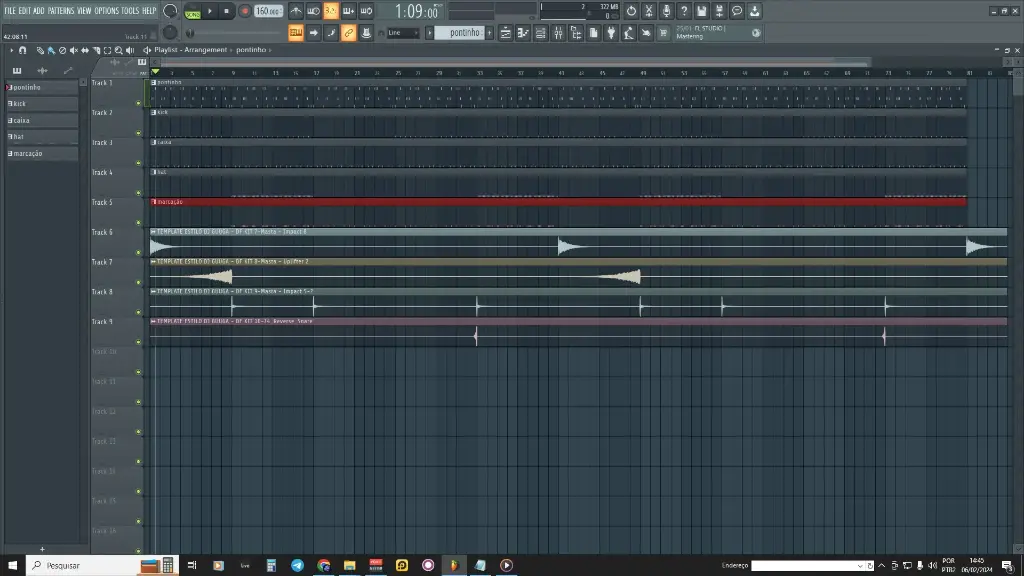This screenshot has height=576, width=1024.
Task: Open the Playlist options arrow menu
Action: (11, 50)
